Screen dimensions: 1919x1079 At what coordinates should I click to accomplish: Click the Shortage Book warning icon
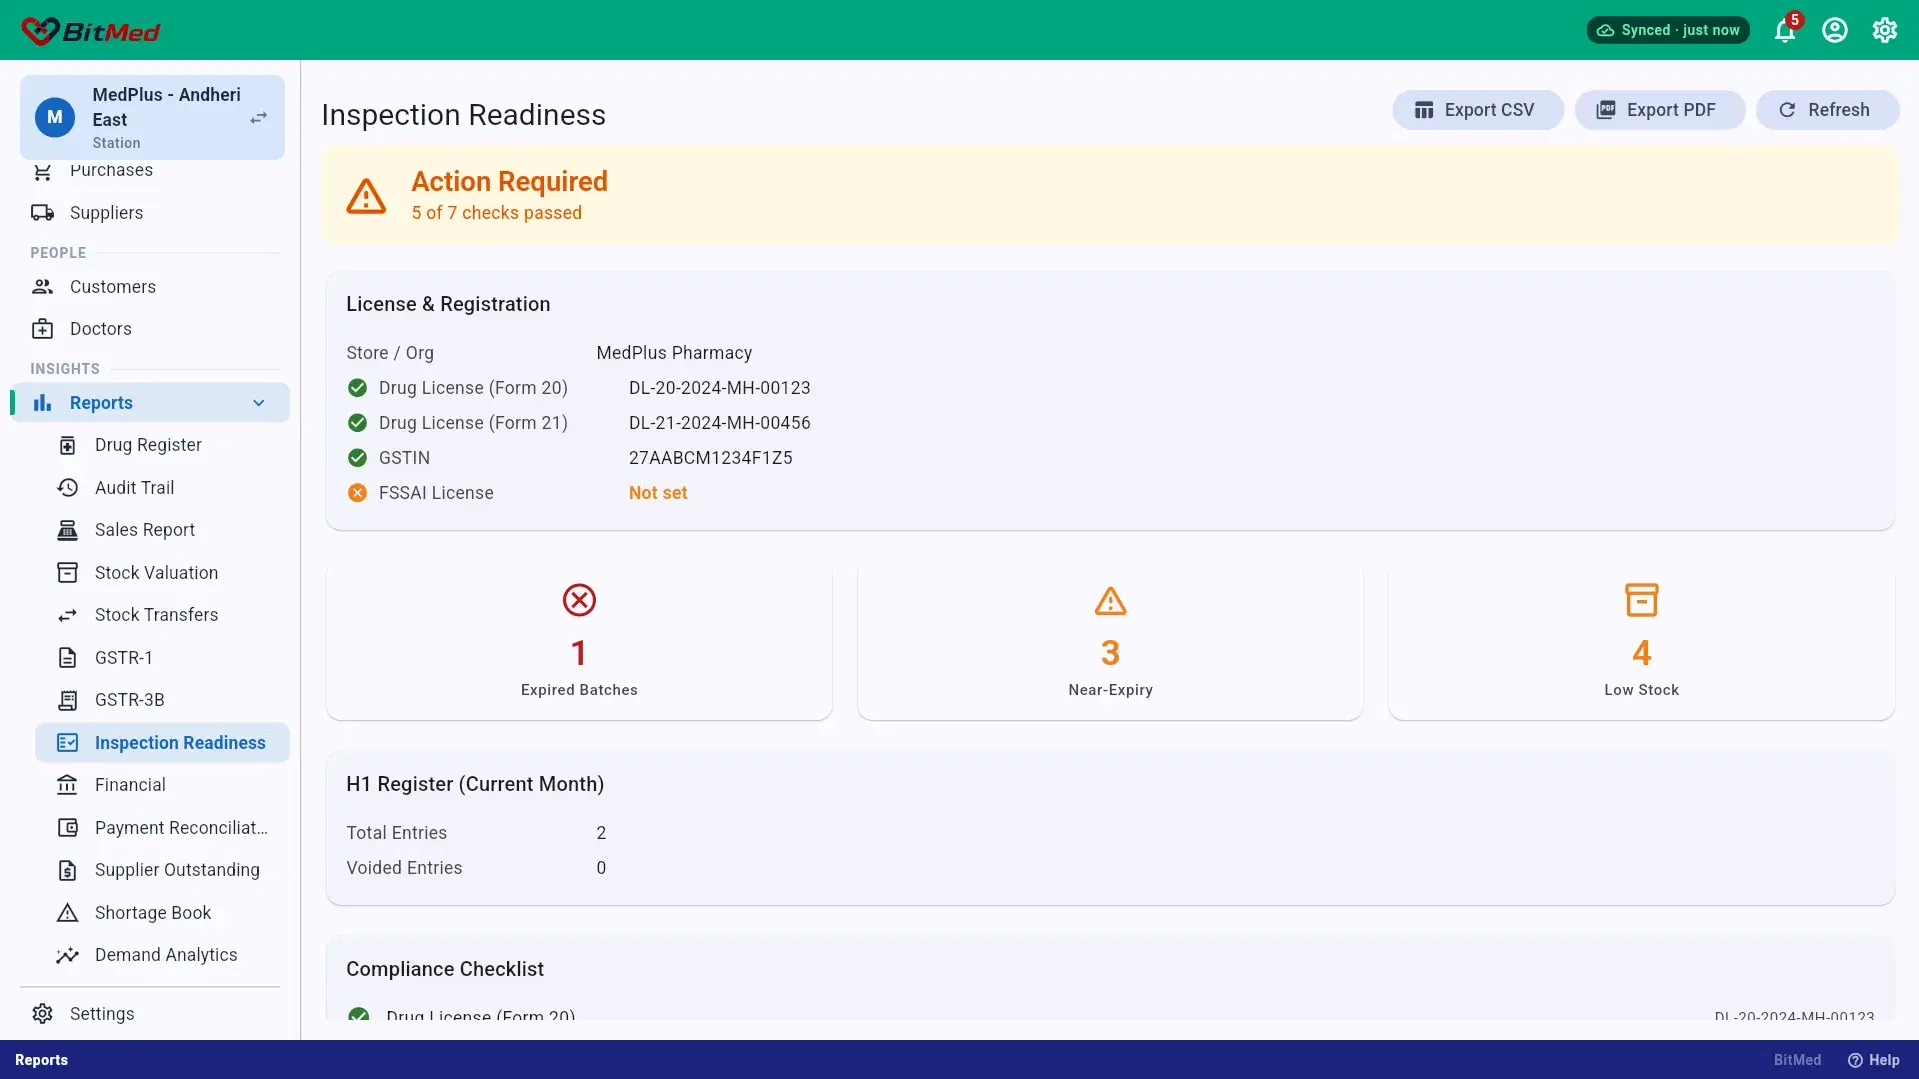[x=67, y=913]
